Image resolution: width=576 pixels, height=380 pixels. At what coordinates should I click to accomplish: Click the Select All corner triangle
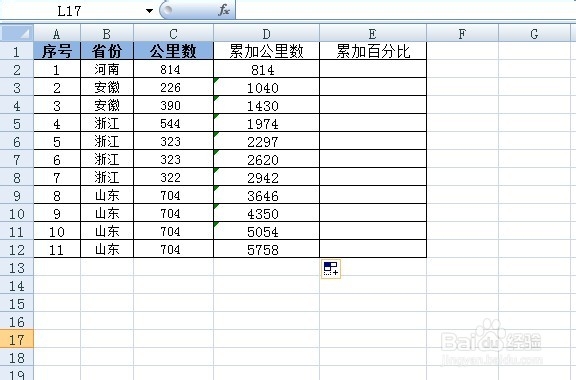tap(17, 33)
